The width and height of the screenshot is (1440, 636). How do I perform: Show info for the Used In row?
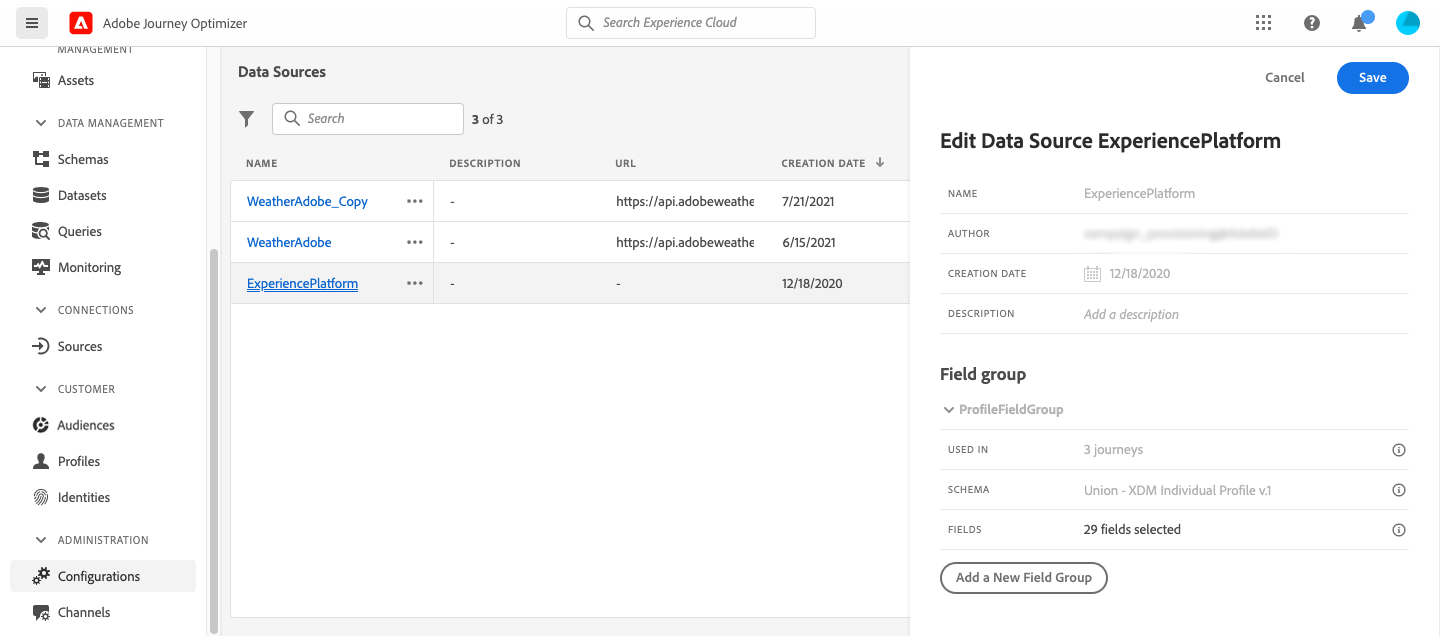click(1399, 450)
